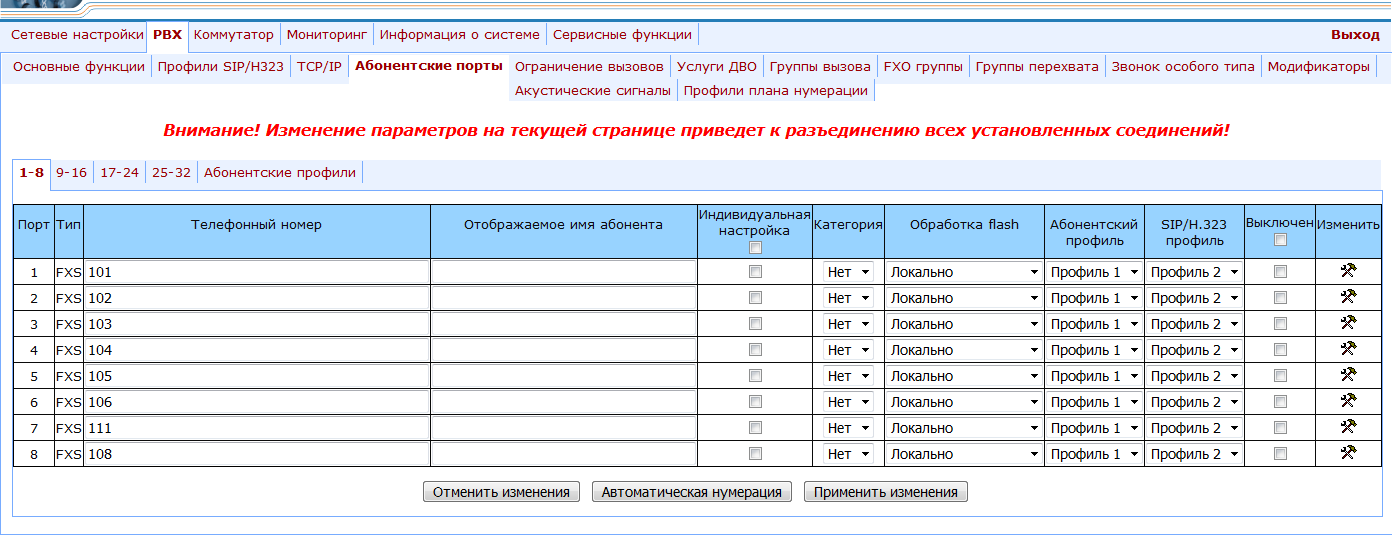Edit port 8 using the tools icon
1392x553 pixels.
(x=1347, y=453)
